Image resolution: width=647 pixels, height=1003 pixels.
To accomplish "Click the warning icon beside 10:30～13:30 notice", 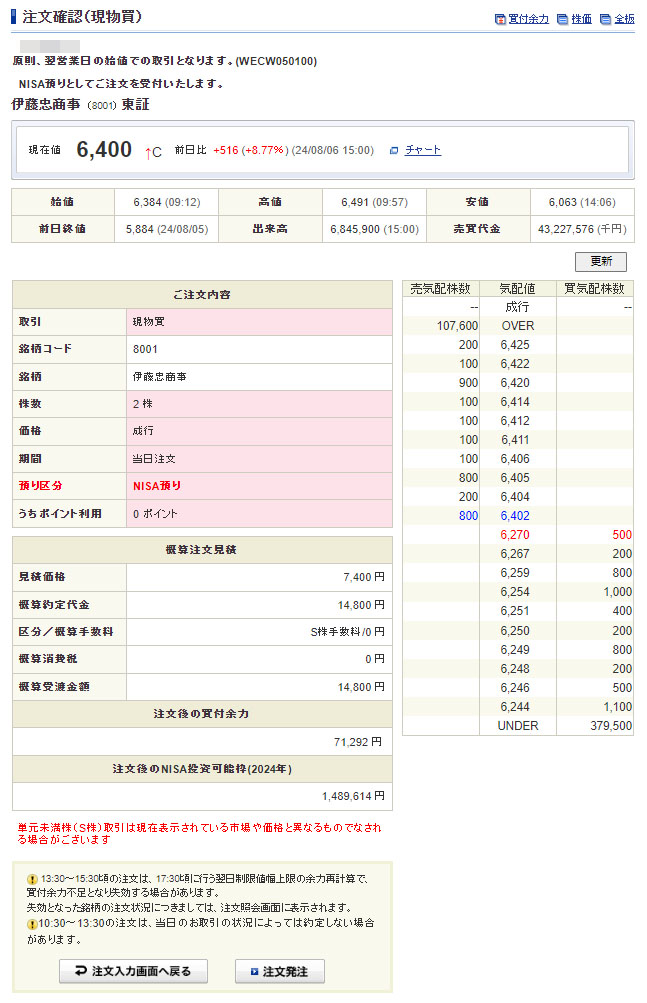I will click(32, 925).
